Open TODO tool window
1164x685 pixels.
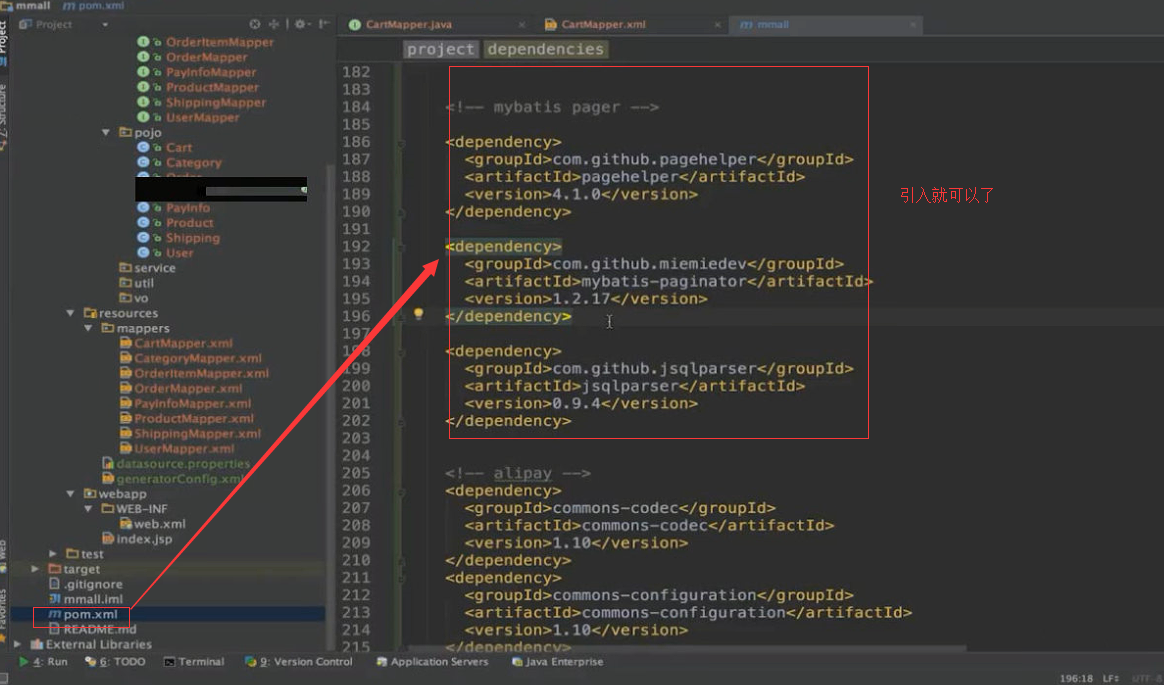[115, 661]
